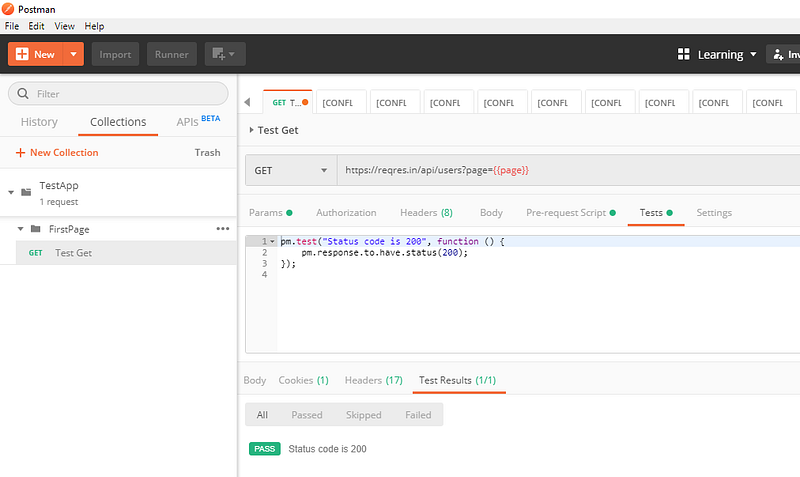Click '1 request' label under TestApp
The height and width of the screenshot is (477, 800).
click(x=59, y=202)
